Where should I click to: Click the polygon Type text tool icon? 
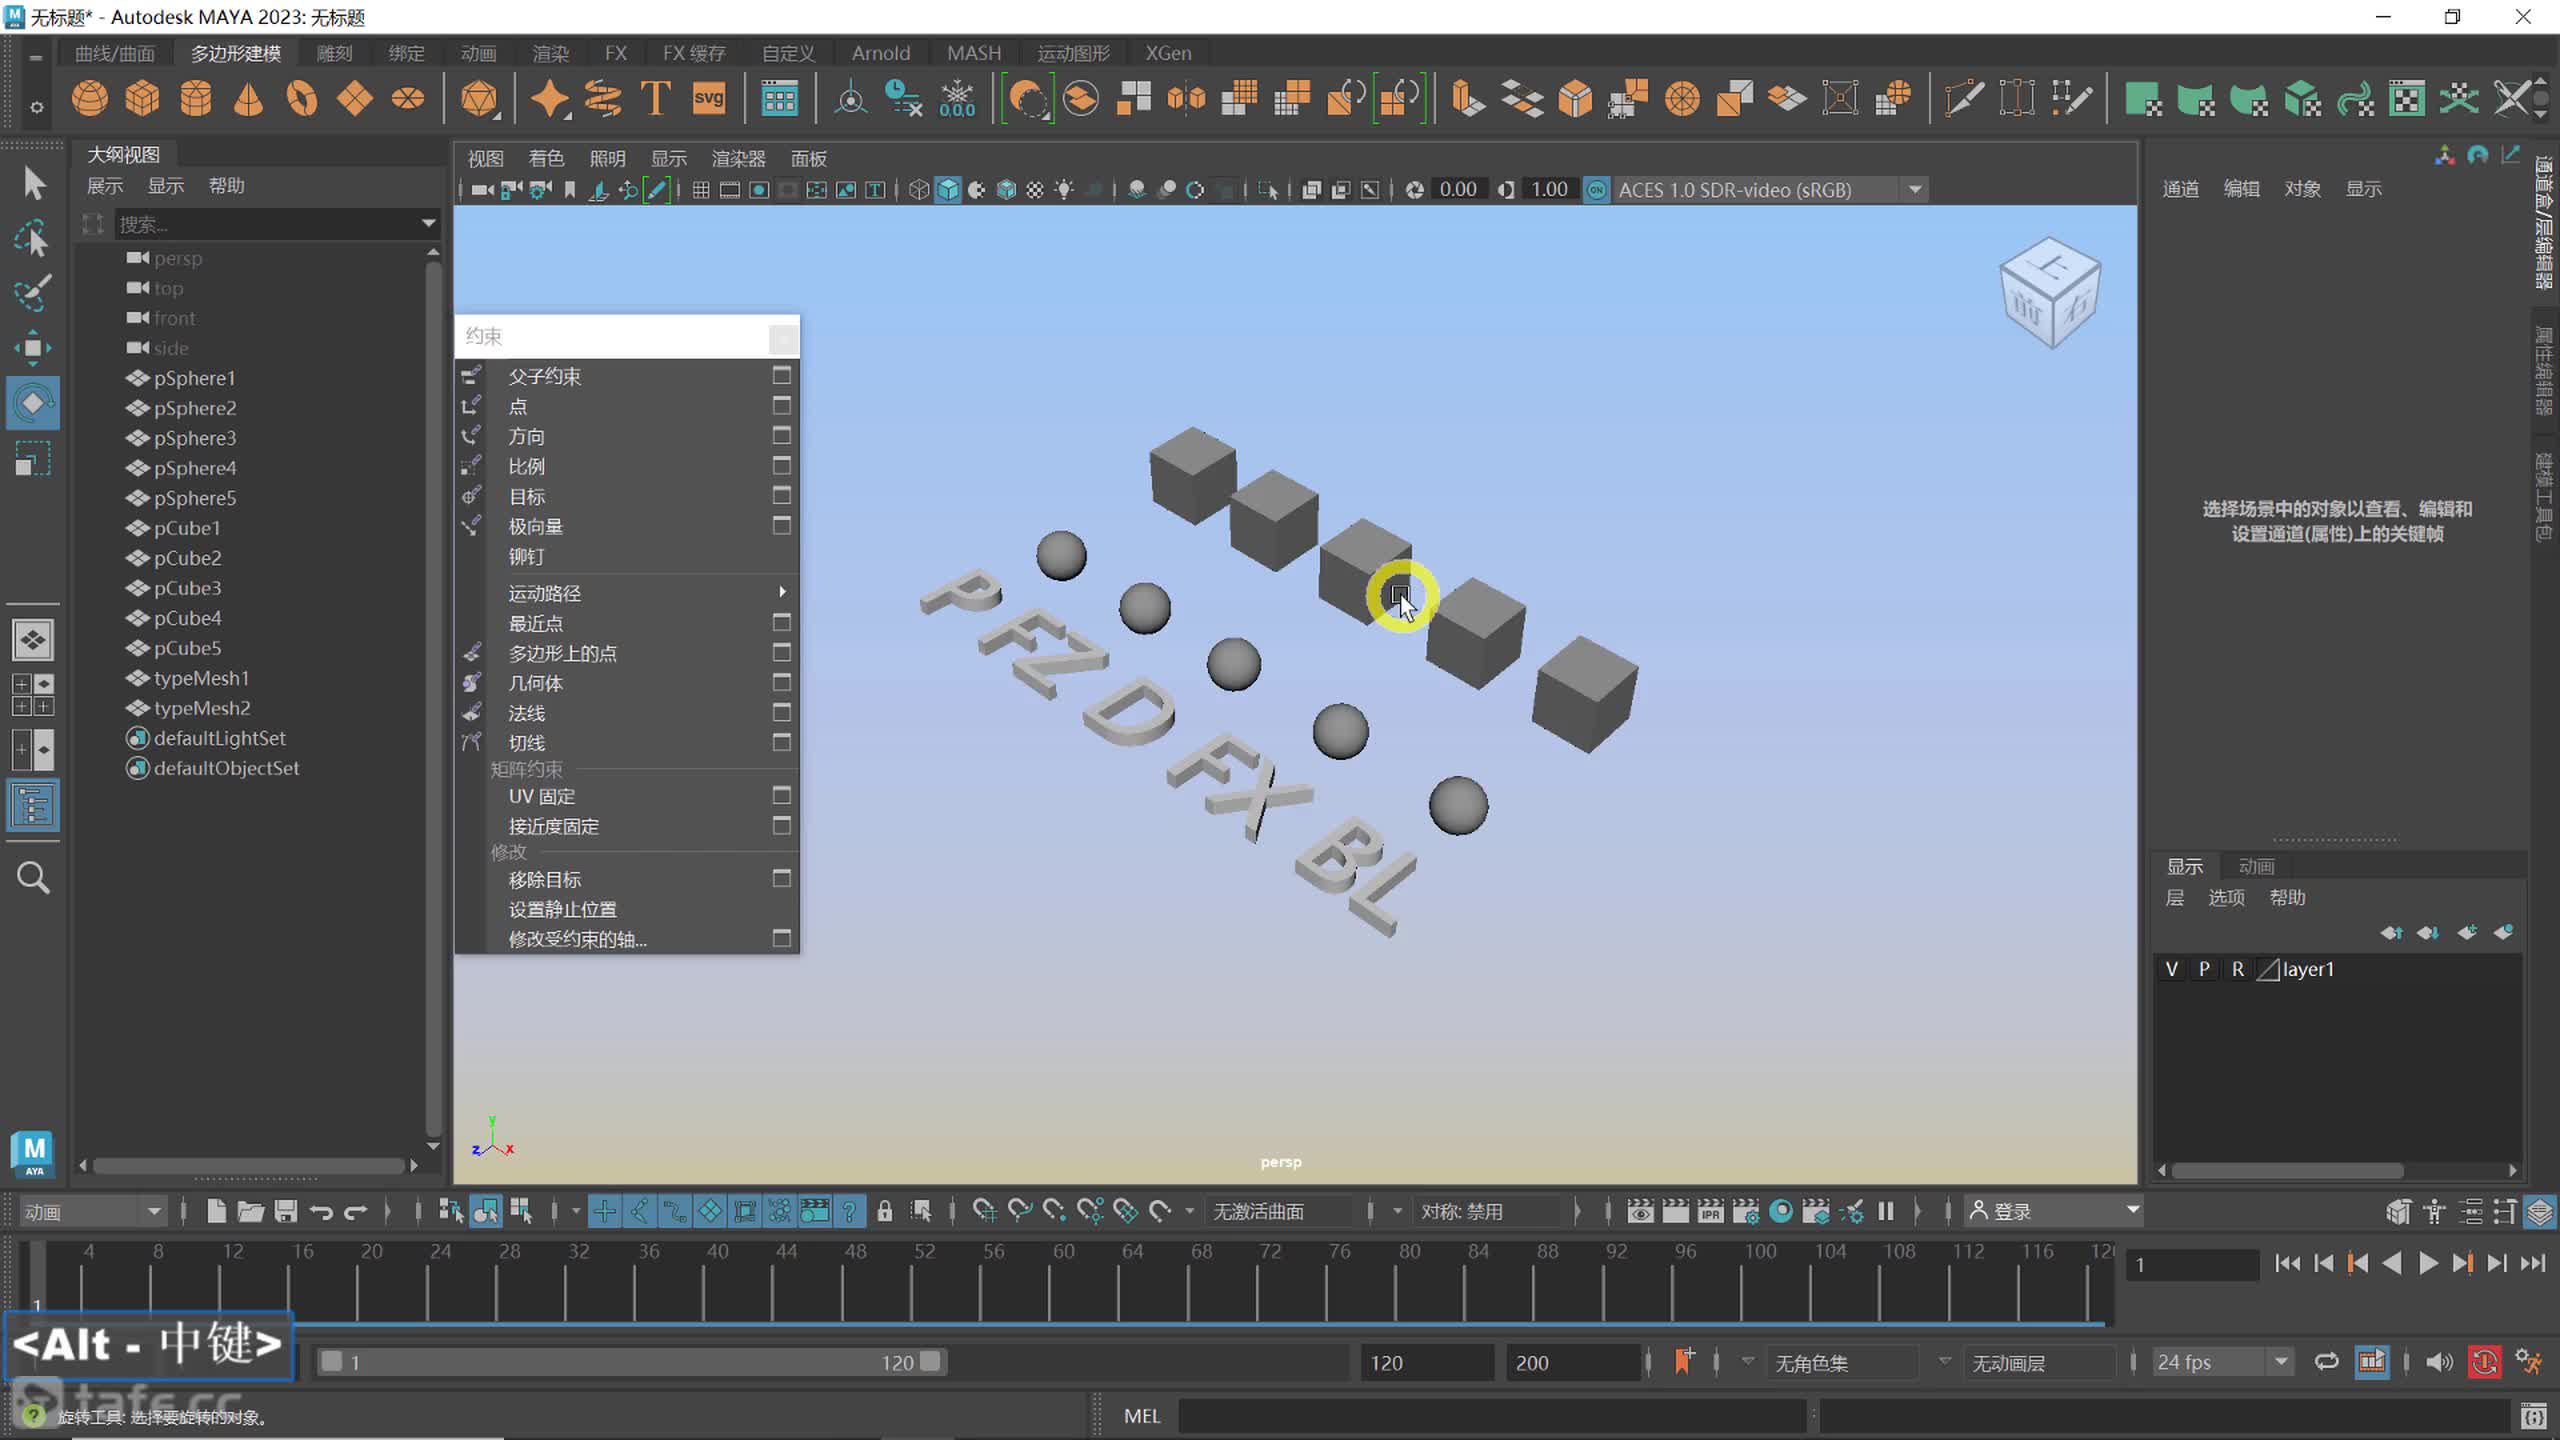pos(656,98)
